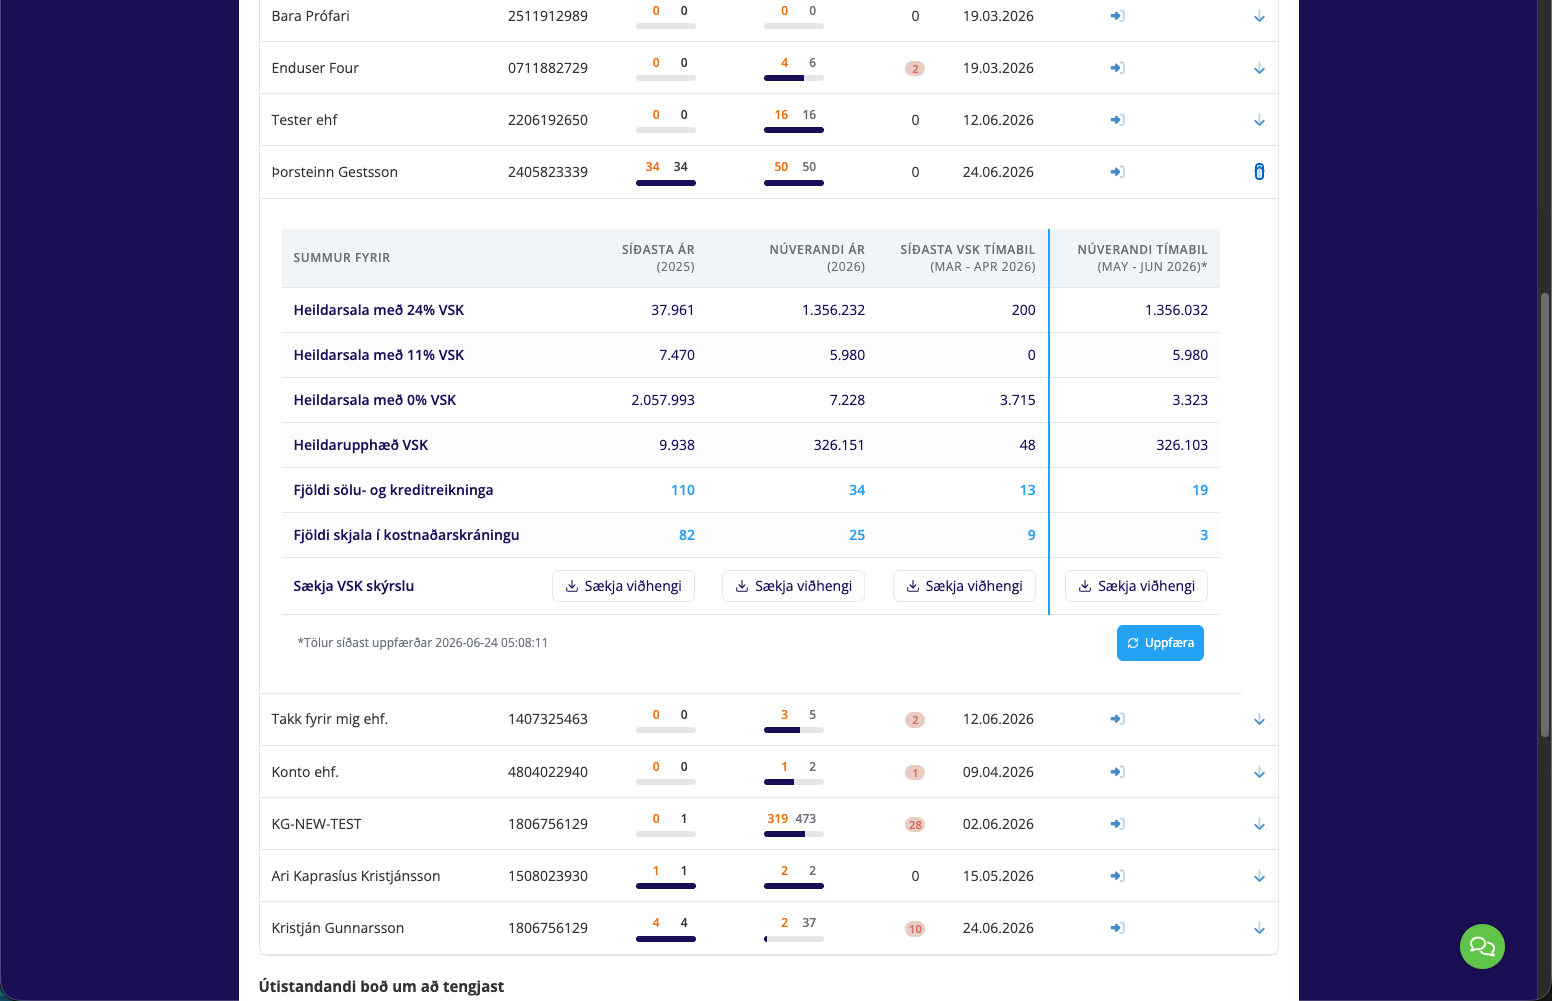Screen dimensions: 1552x1001
Task: Click the page vertical scrollbar
Action: pyautogui.click(x=1545, y=500)
